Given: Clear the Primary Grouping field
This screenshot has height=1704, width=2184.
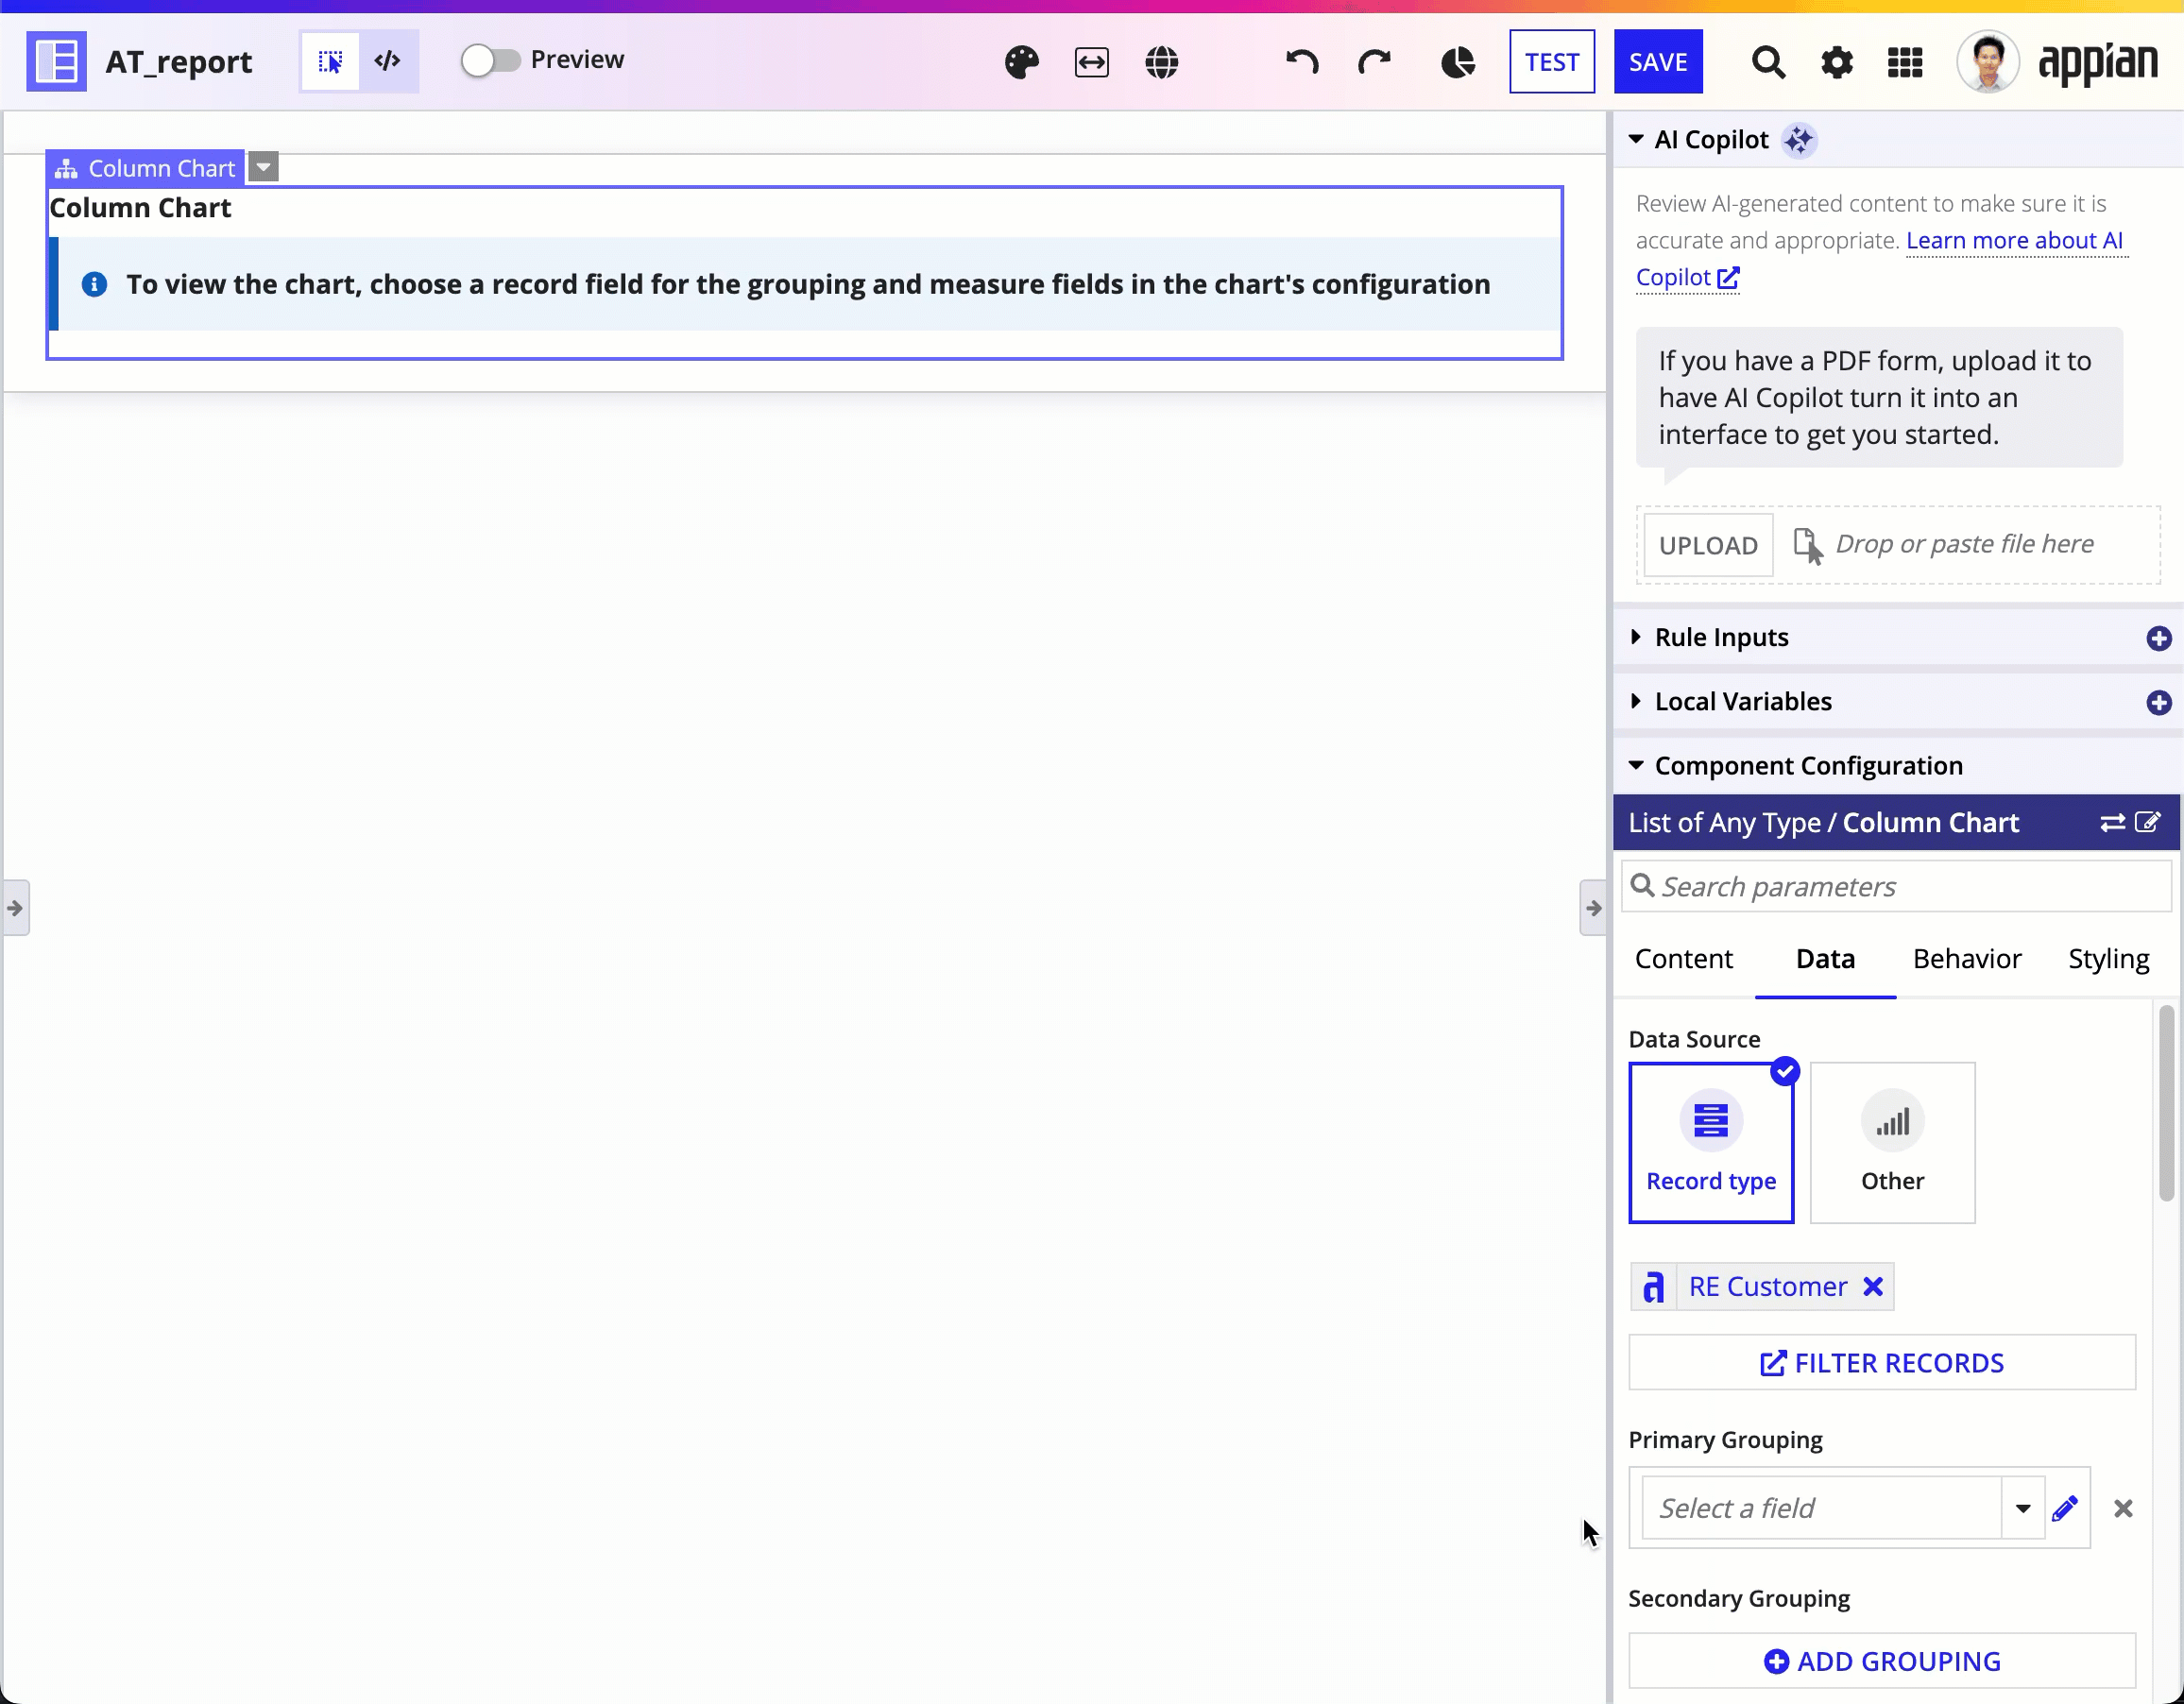Looking at the screenshot, I should (2122, 1508).
